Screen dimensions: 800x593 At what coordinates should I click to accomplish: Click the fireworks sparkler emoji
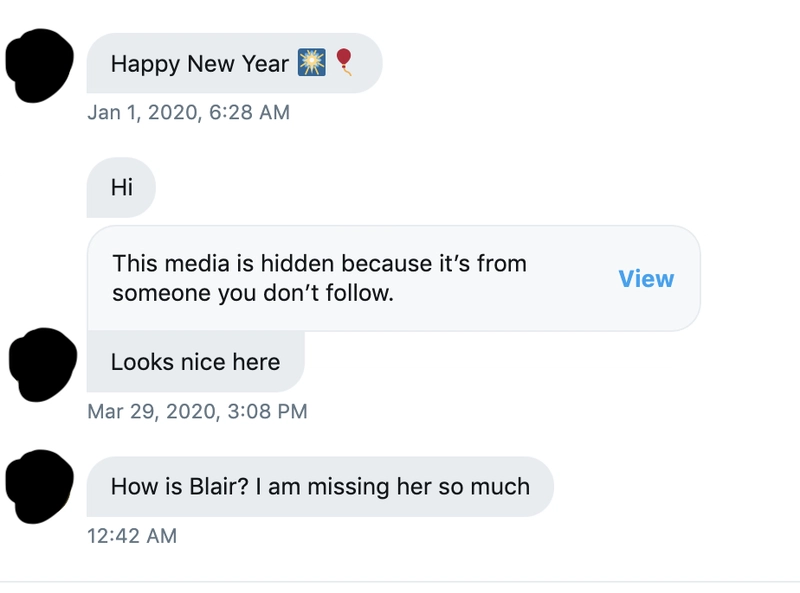(312, 62)
